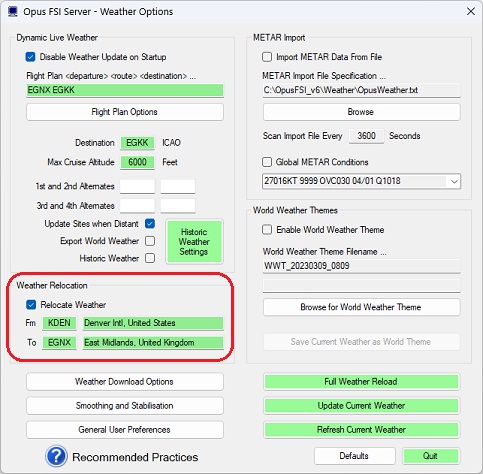Click the Recommended Practices help icon
Image resolution: width=483 pixels, height=474 pixels.
coord(56,456)
